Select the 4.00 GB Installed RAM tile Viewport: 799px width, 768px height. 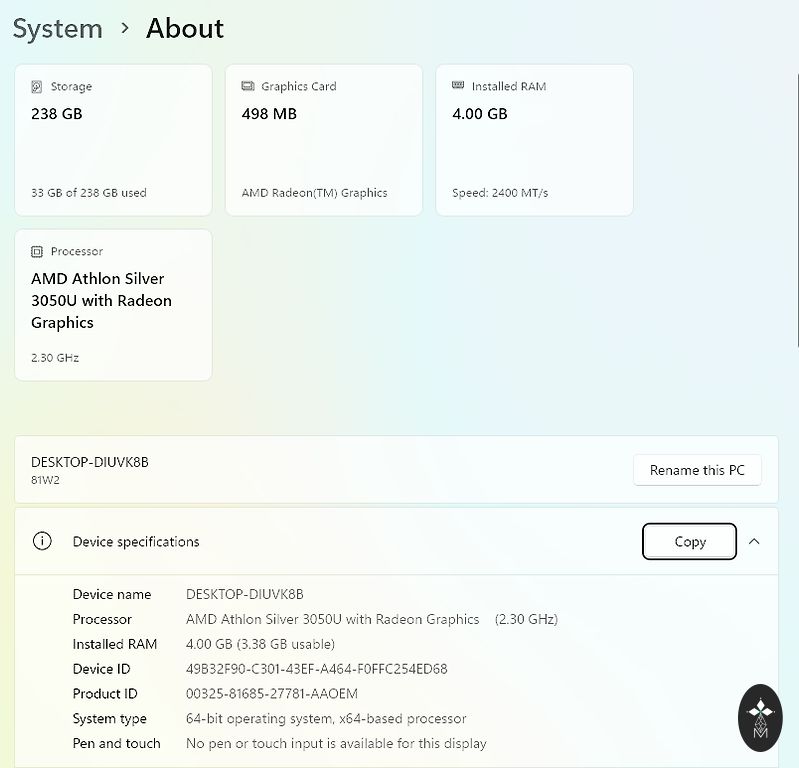(534, 140)
